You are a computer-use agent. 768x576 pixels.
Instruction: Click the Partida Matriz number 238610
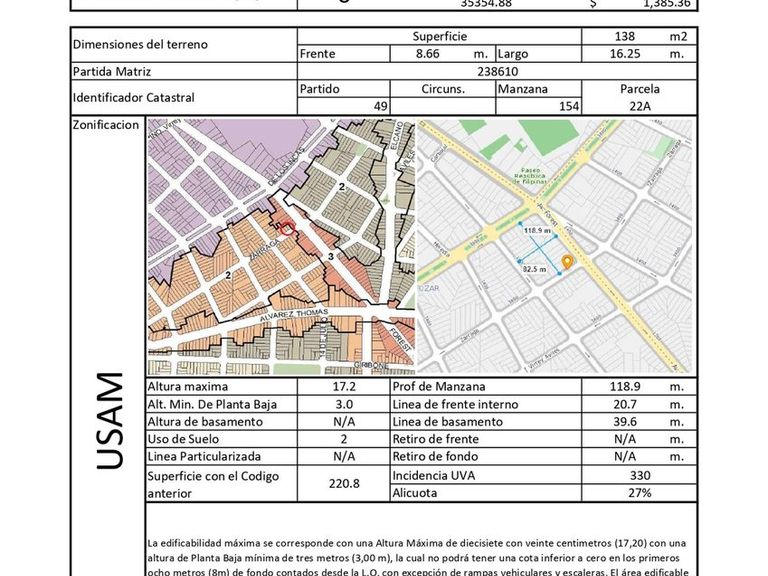(497, 72)
